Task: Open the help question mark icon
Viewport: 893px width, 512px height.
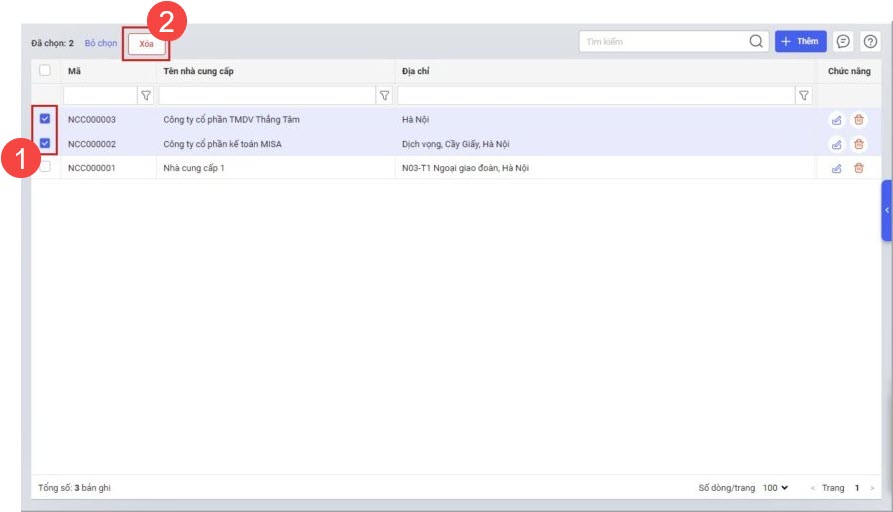Action: click(870, 42)
